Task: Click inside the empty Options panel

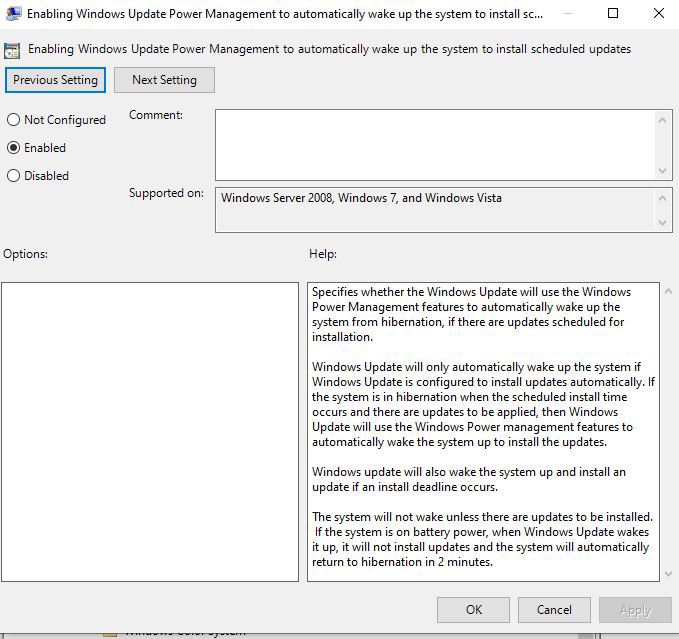Action: (150, 432)
